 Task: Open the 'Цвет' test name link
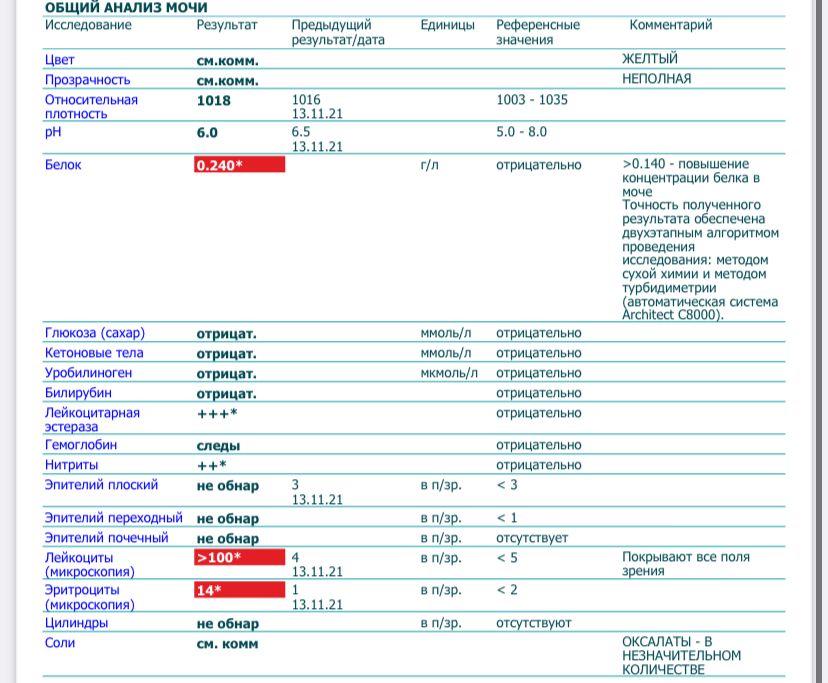pos(59,60)
